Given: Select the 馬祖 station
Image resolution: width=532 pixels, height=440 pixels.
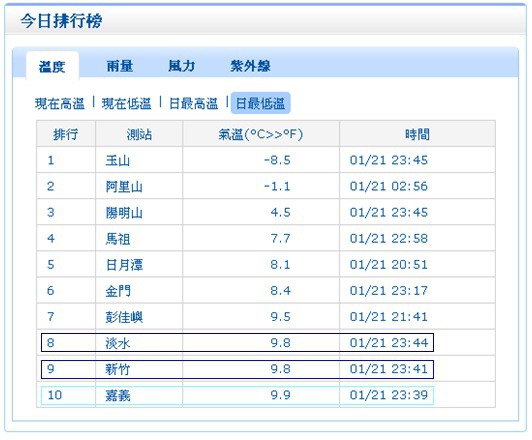Looking at the screenshot, I should 118,238.
